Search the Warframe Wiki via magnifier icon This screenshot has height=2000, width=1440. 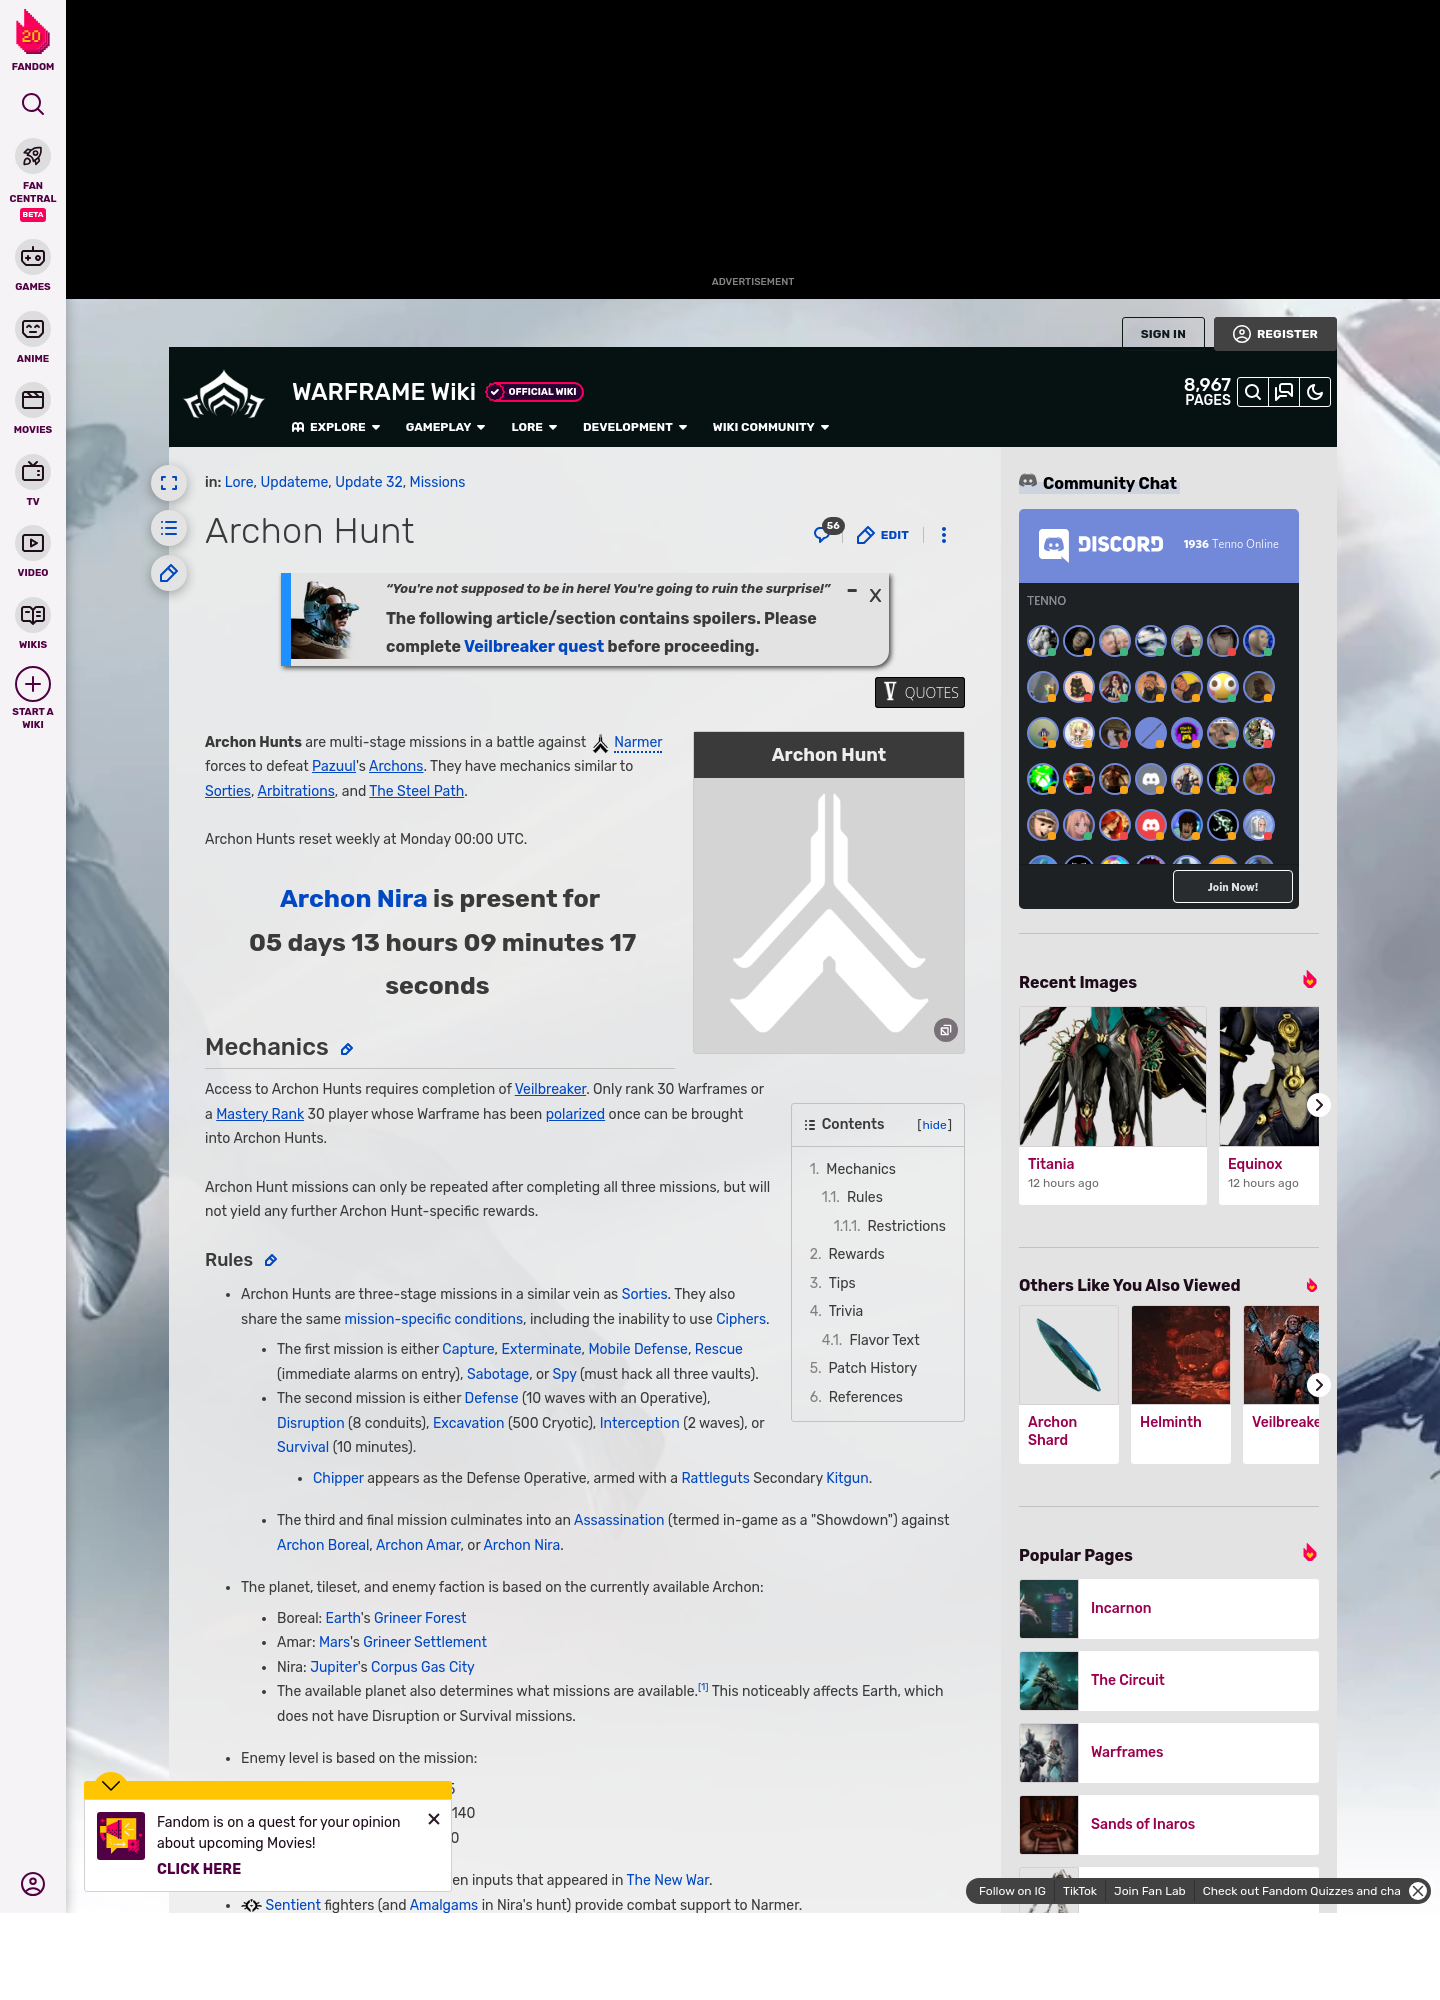coord(1253,392)
